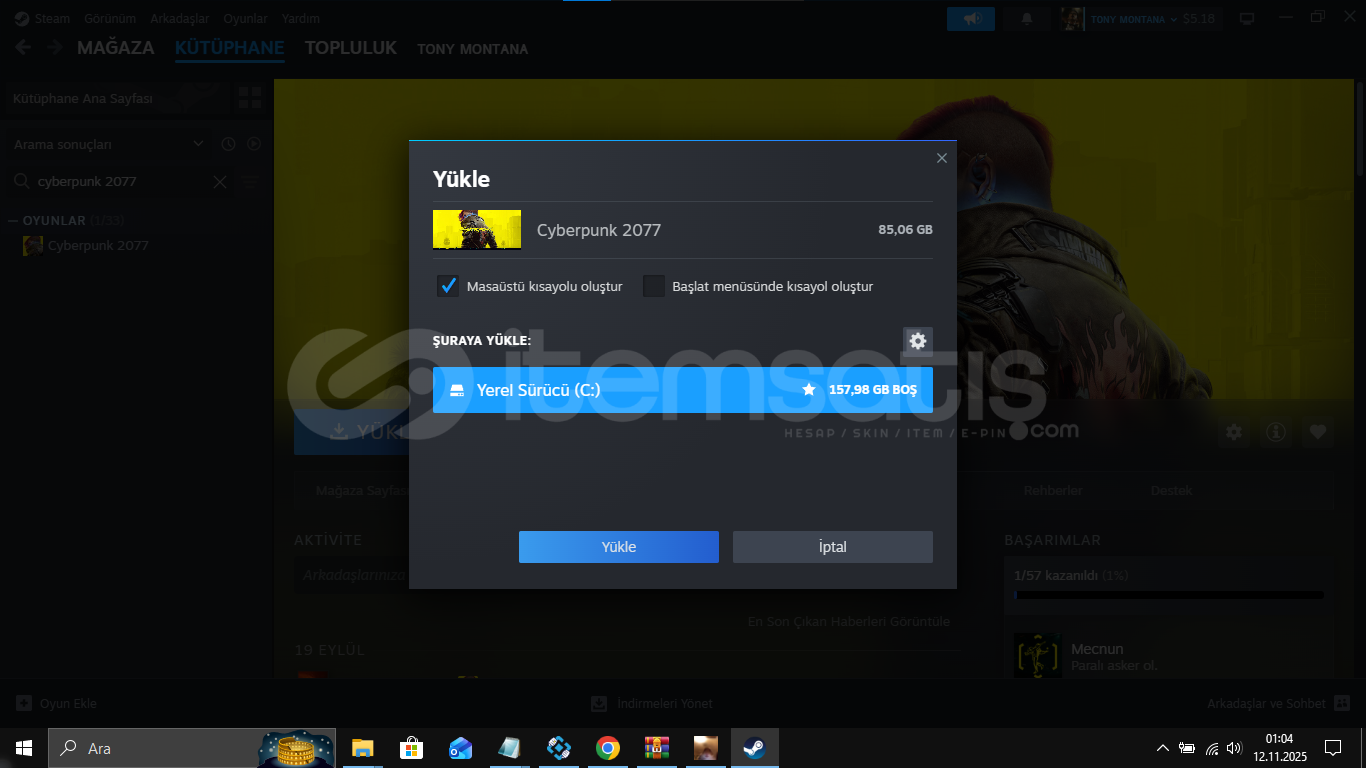Click the background YÜKLE button on the game page
1366x768 pixels.
click(351, 431)
